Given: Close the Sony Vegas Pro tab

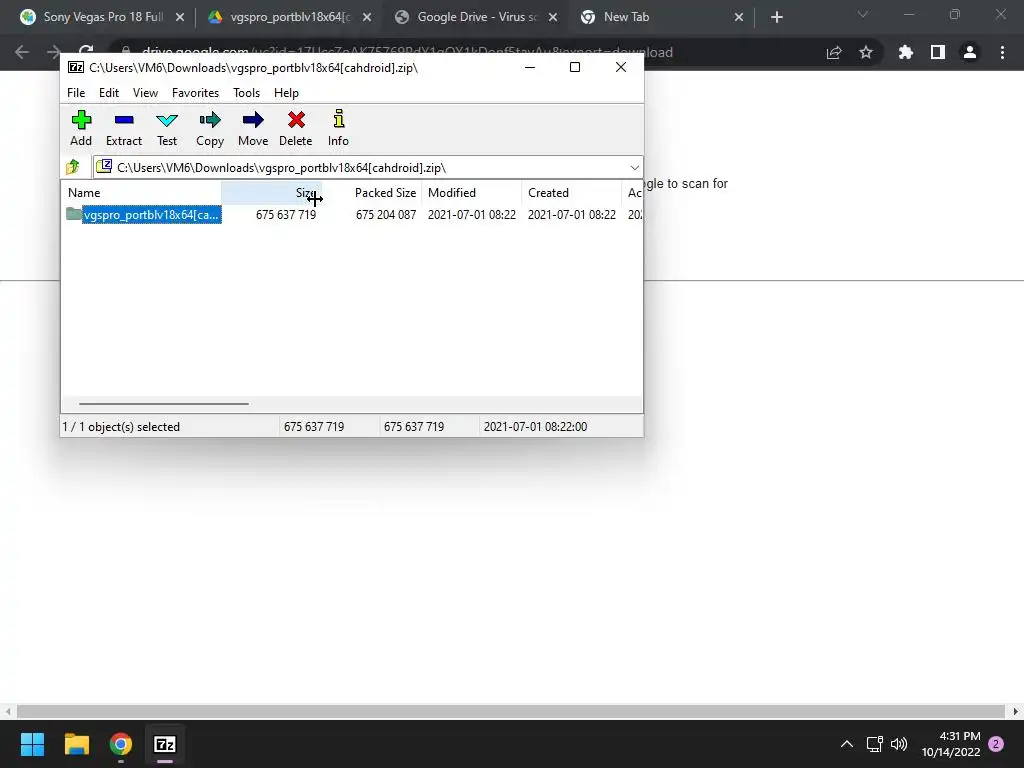Looking at the screenshot, I should pyautogui.click(x=180, y=17).
